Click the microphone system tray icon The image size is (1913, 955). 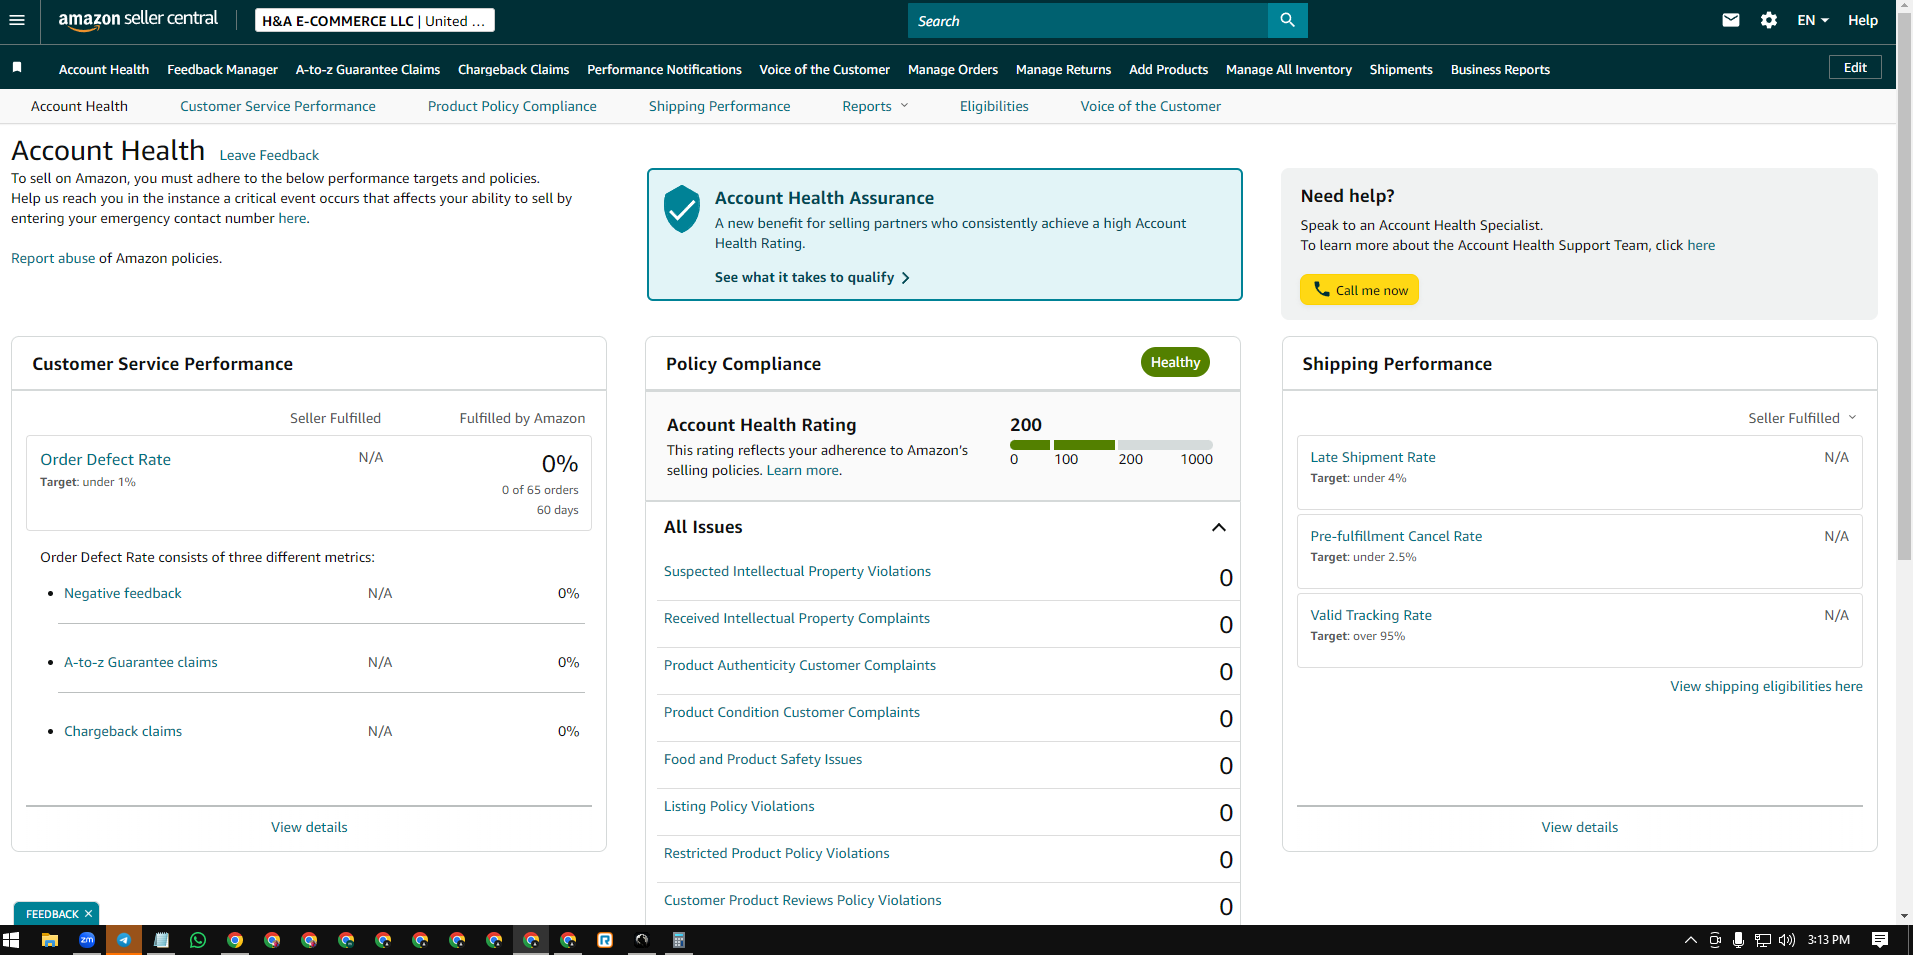point(1739,940)
